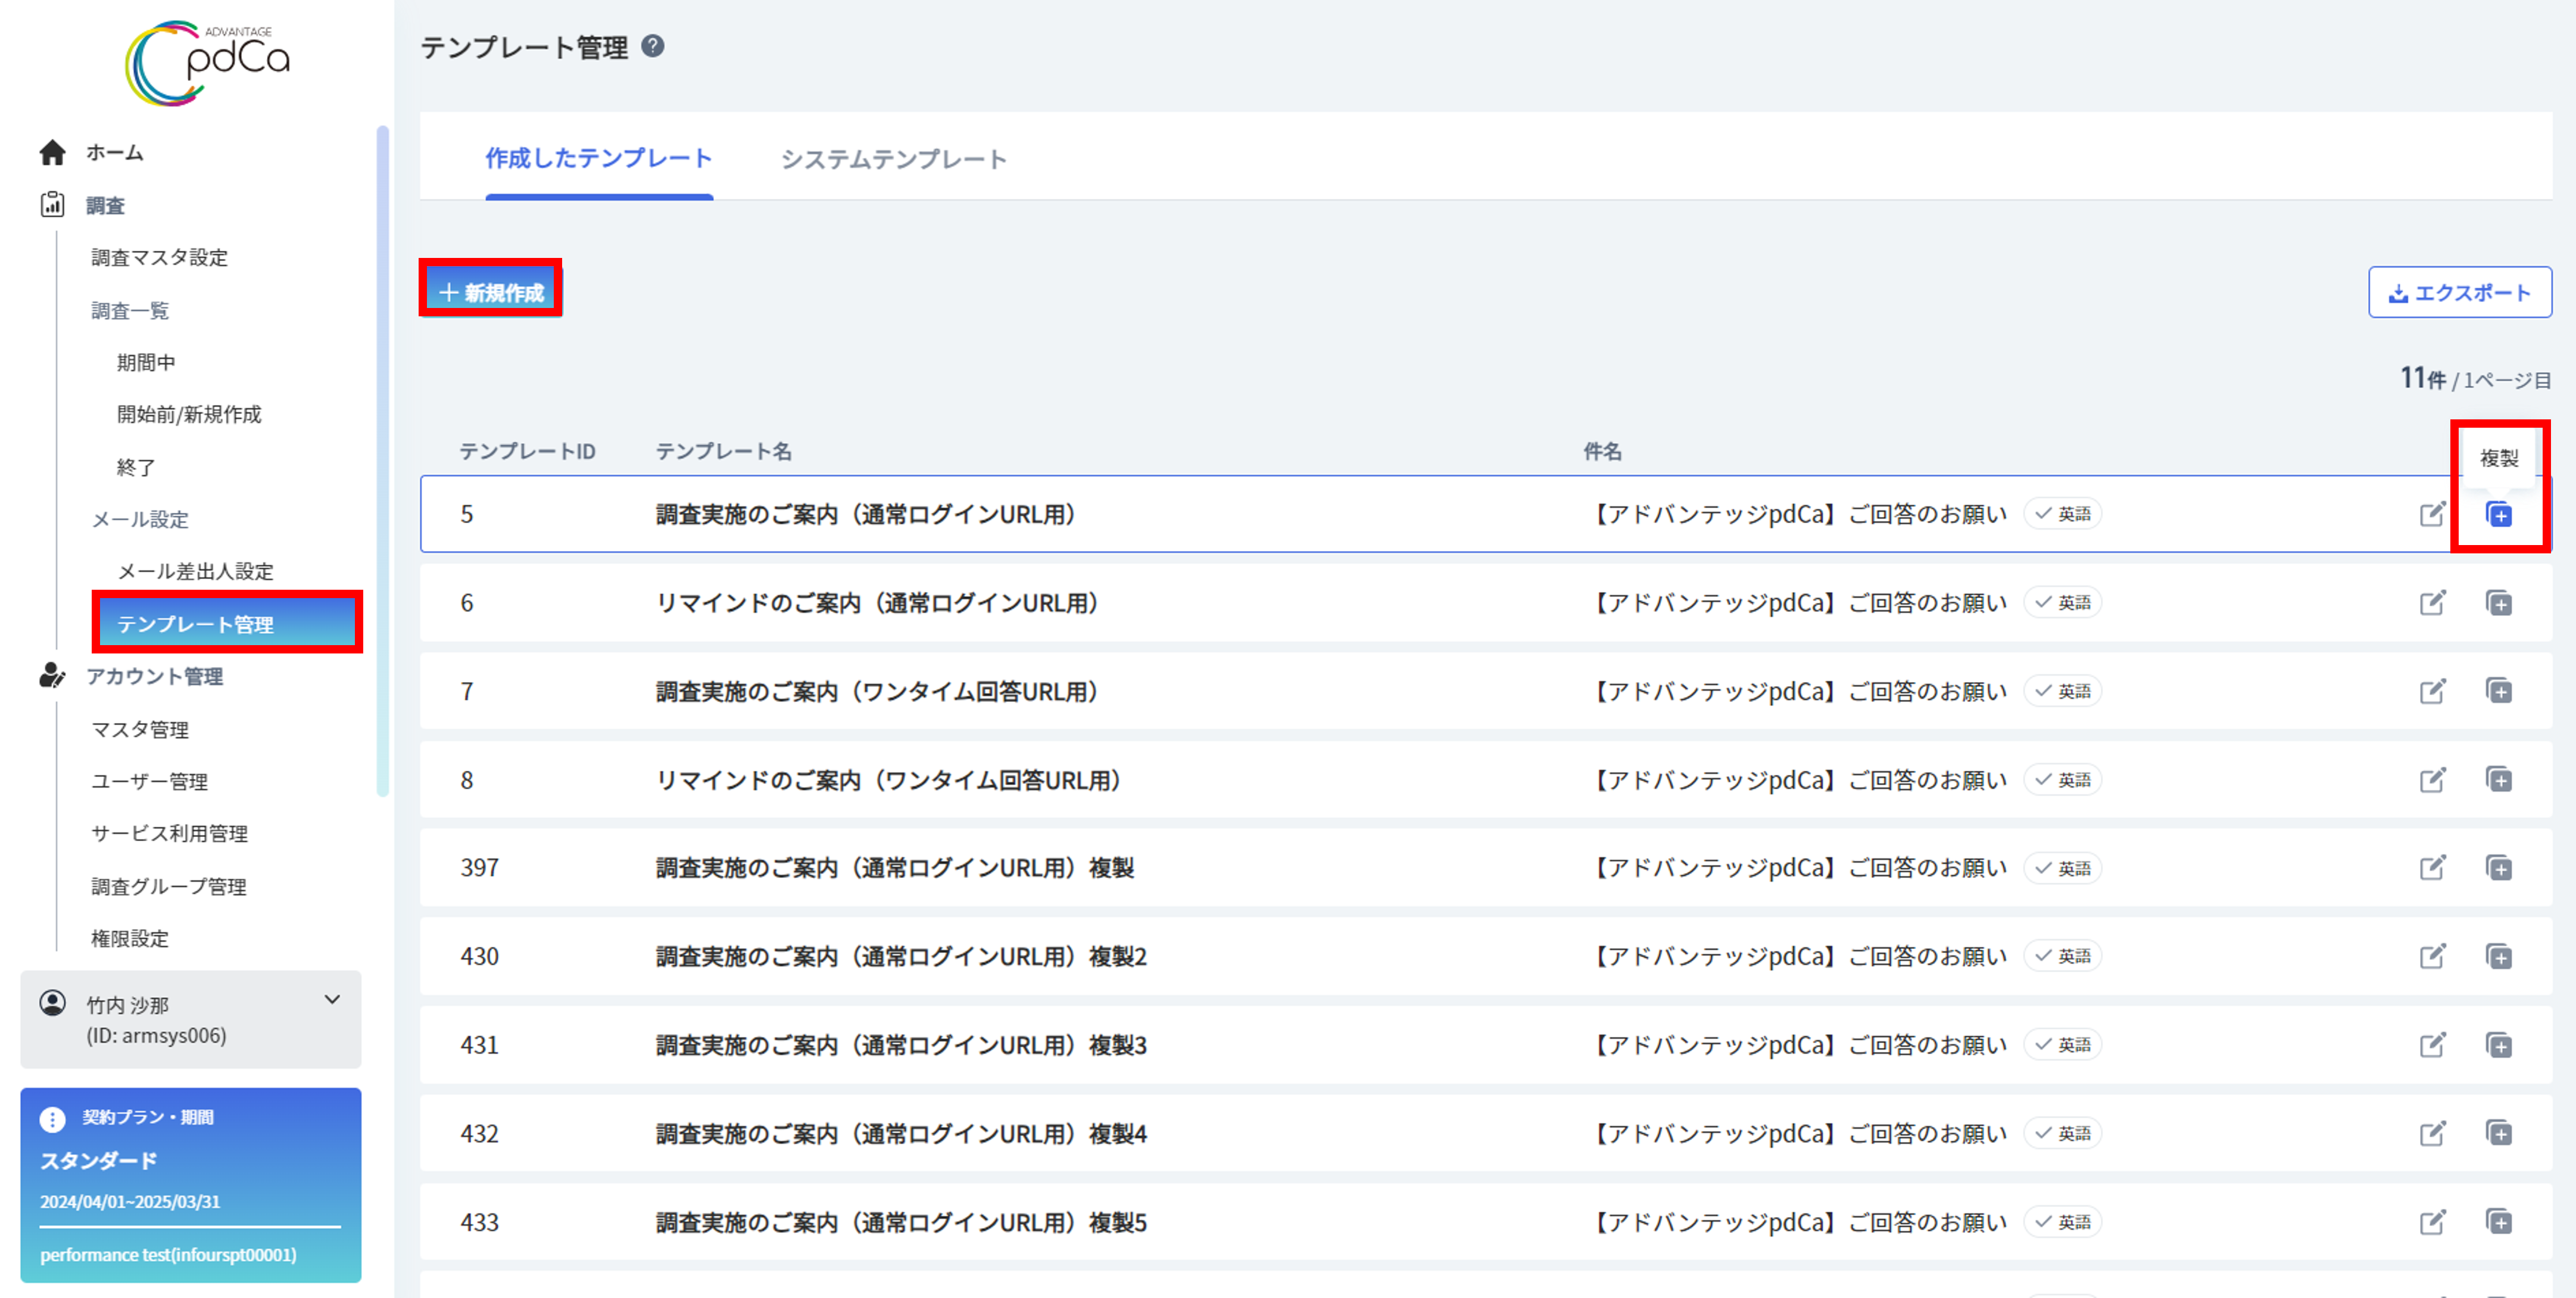Screen dimensions: 2576x1298
Task: Expand the 竹内 沙那 account chevron
Action: click(332, 1000)
